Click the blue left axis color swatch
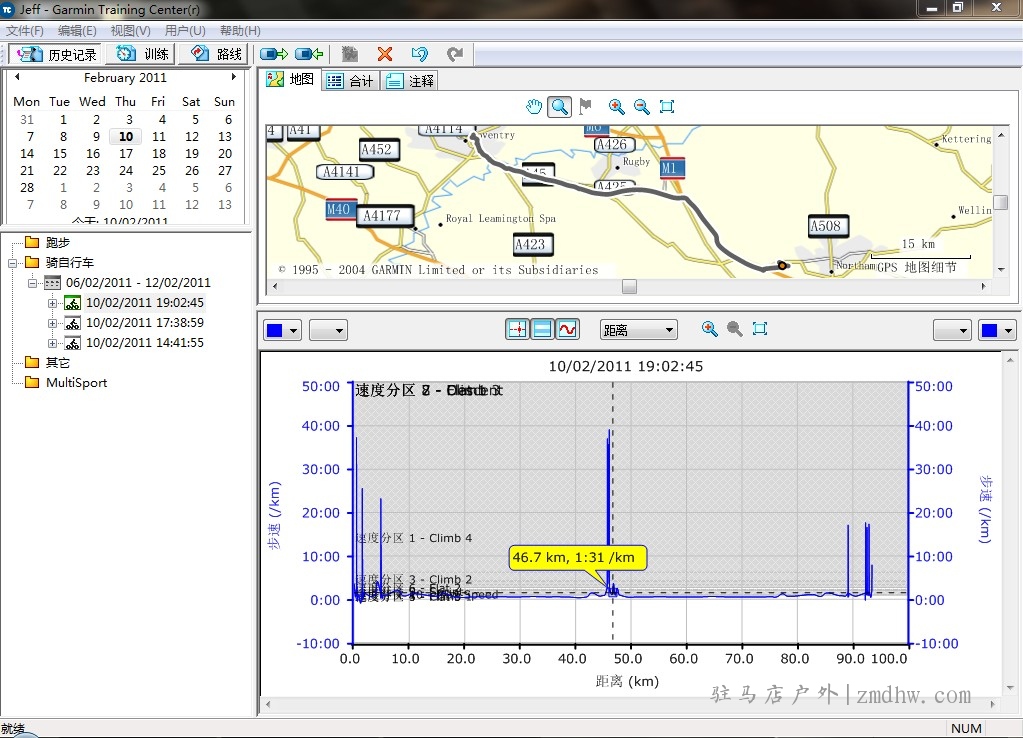The height and width of the screenshot is (738, 1023). click(275, 330)
